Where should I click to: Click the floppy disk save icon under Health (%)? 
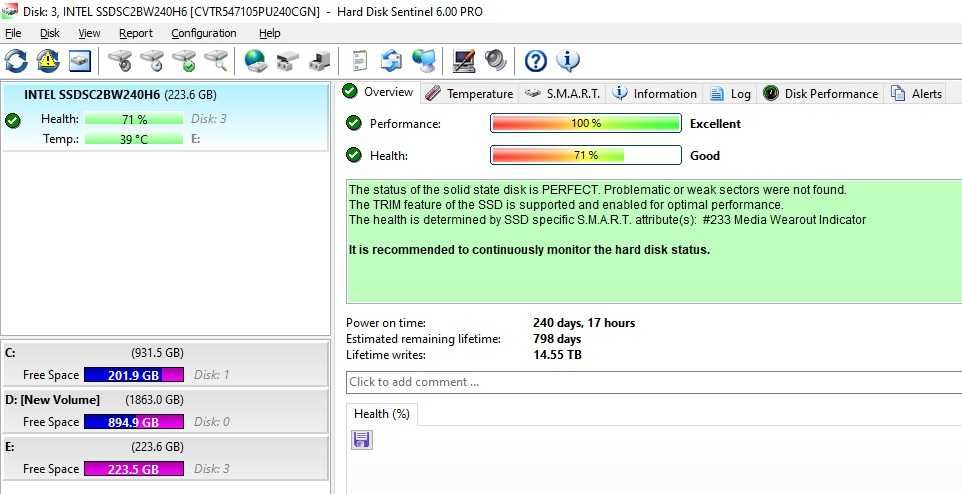click(361, 440)
